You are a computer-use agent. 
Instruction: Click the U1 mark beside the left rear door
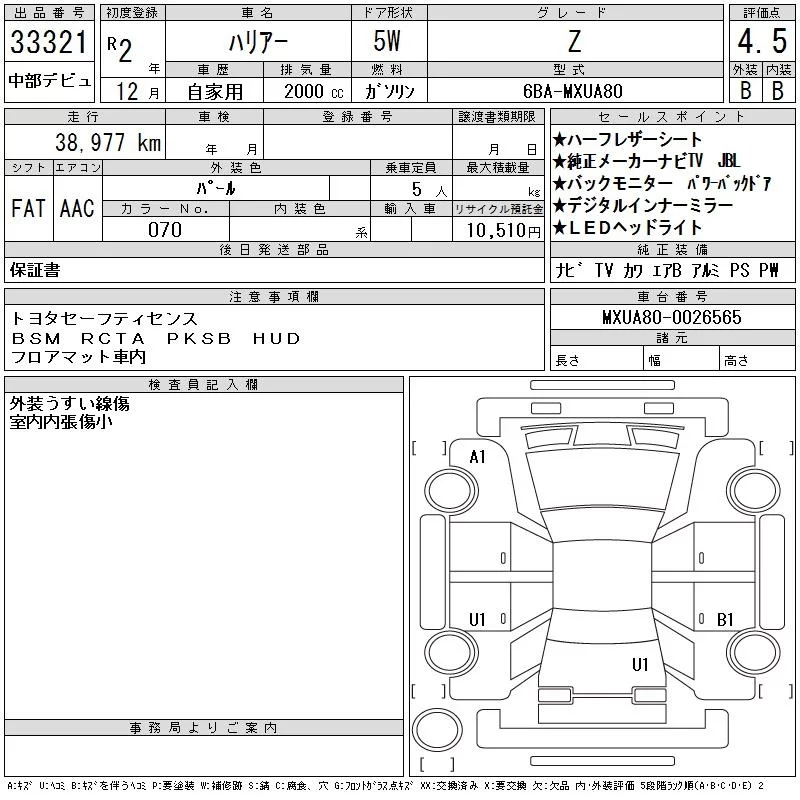tap(477, 619)
